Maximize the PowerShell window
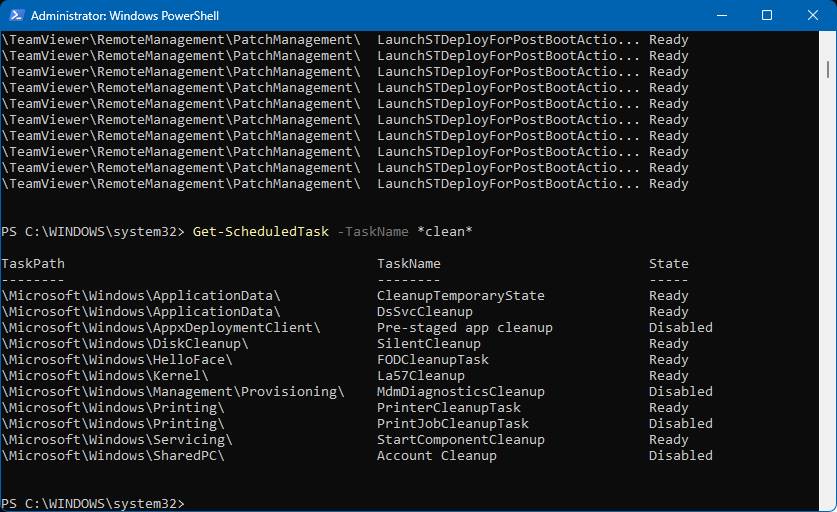 (767, 16)
